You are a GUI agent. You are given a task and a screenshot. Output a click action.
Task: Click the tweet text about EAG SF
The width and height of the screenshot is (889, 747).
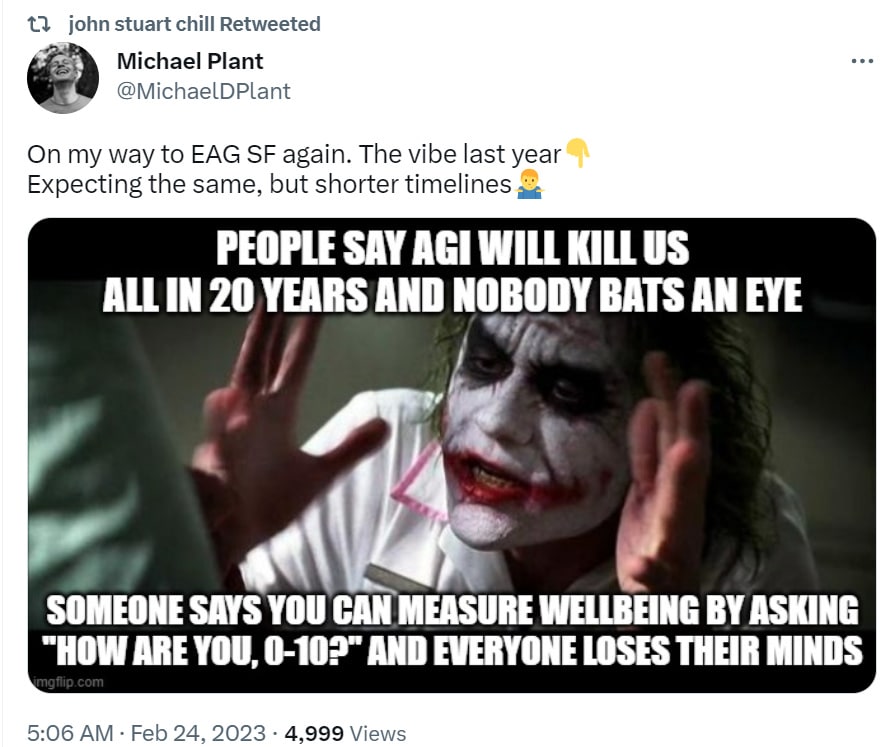click(294, 154)
